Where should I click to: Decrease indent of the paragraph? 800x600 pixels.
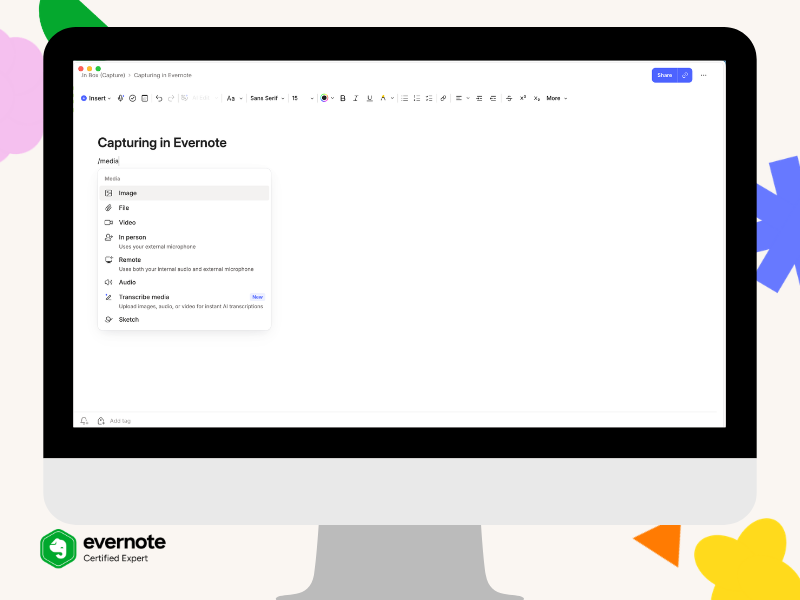(x=493, y=98)
